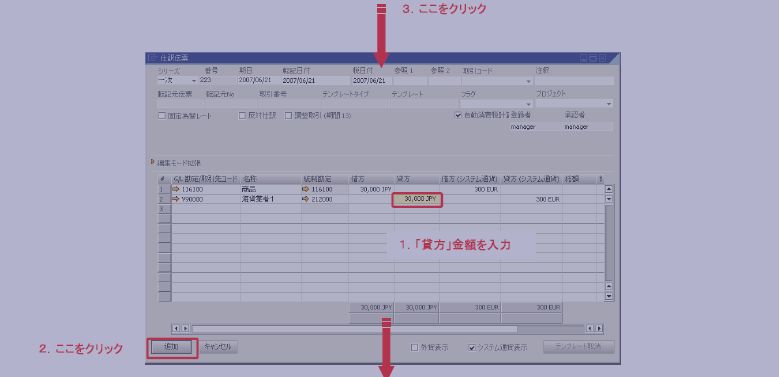
Task: Open the control account 212000 link arrow
Action: coord(306,199)
